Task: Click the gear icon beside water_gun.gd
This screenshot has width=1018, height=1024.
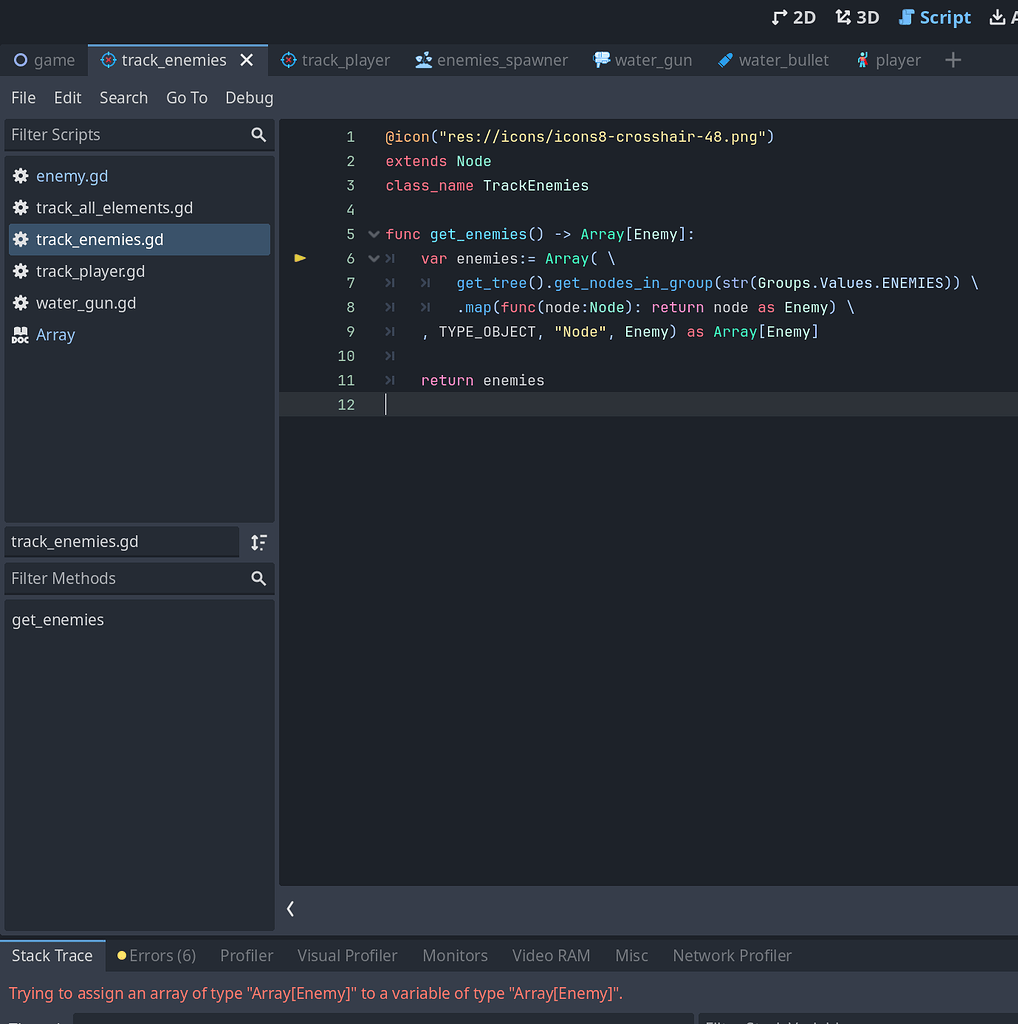Action: (x=20, y=302)
